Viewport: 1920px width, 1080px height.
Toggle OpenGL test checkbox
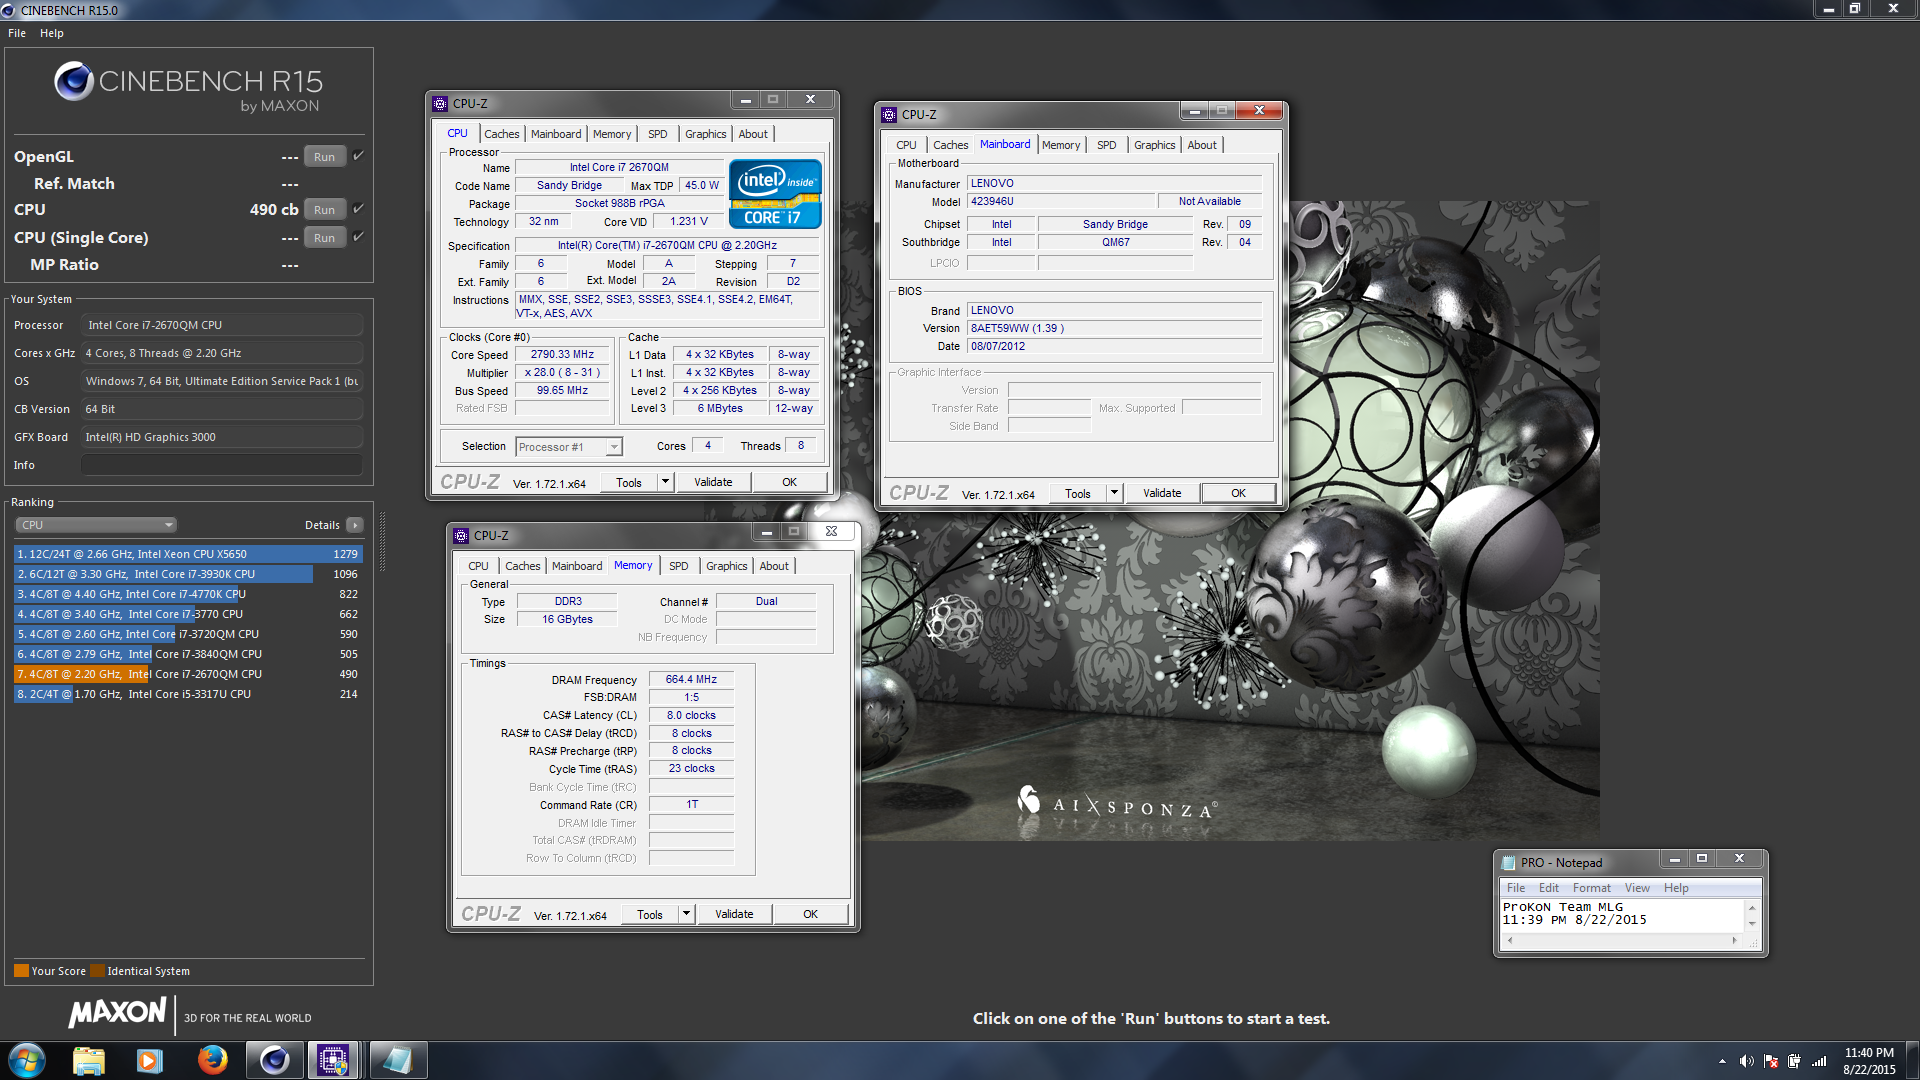pyautogui.click(x=358, y=156)
